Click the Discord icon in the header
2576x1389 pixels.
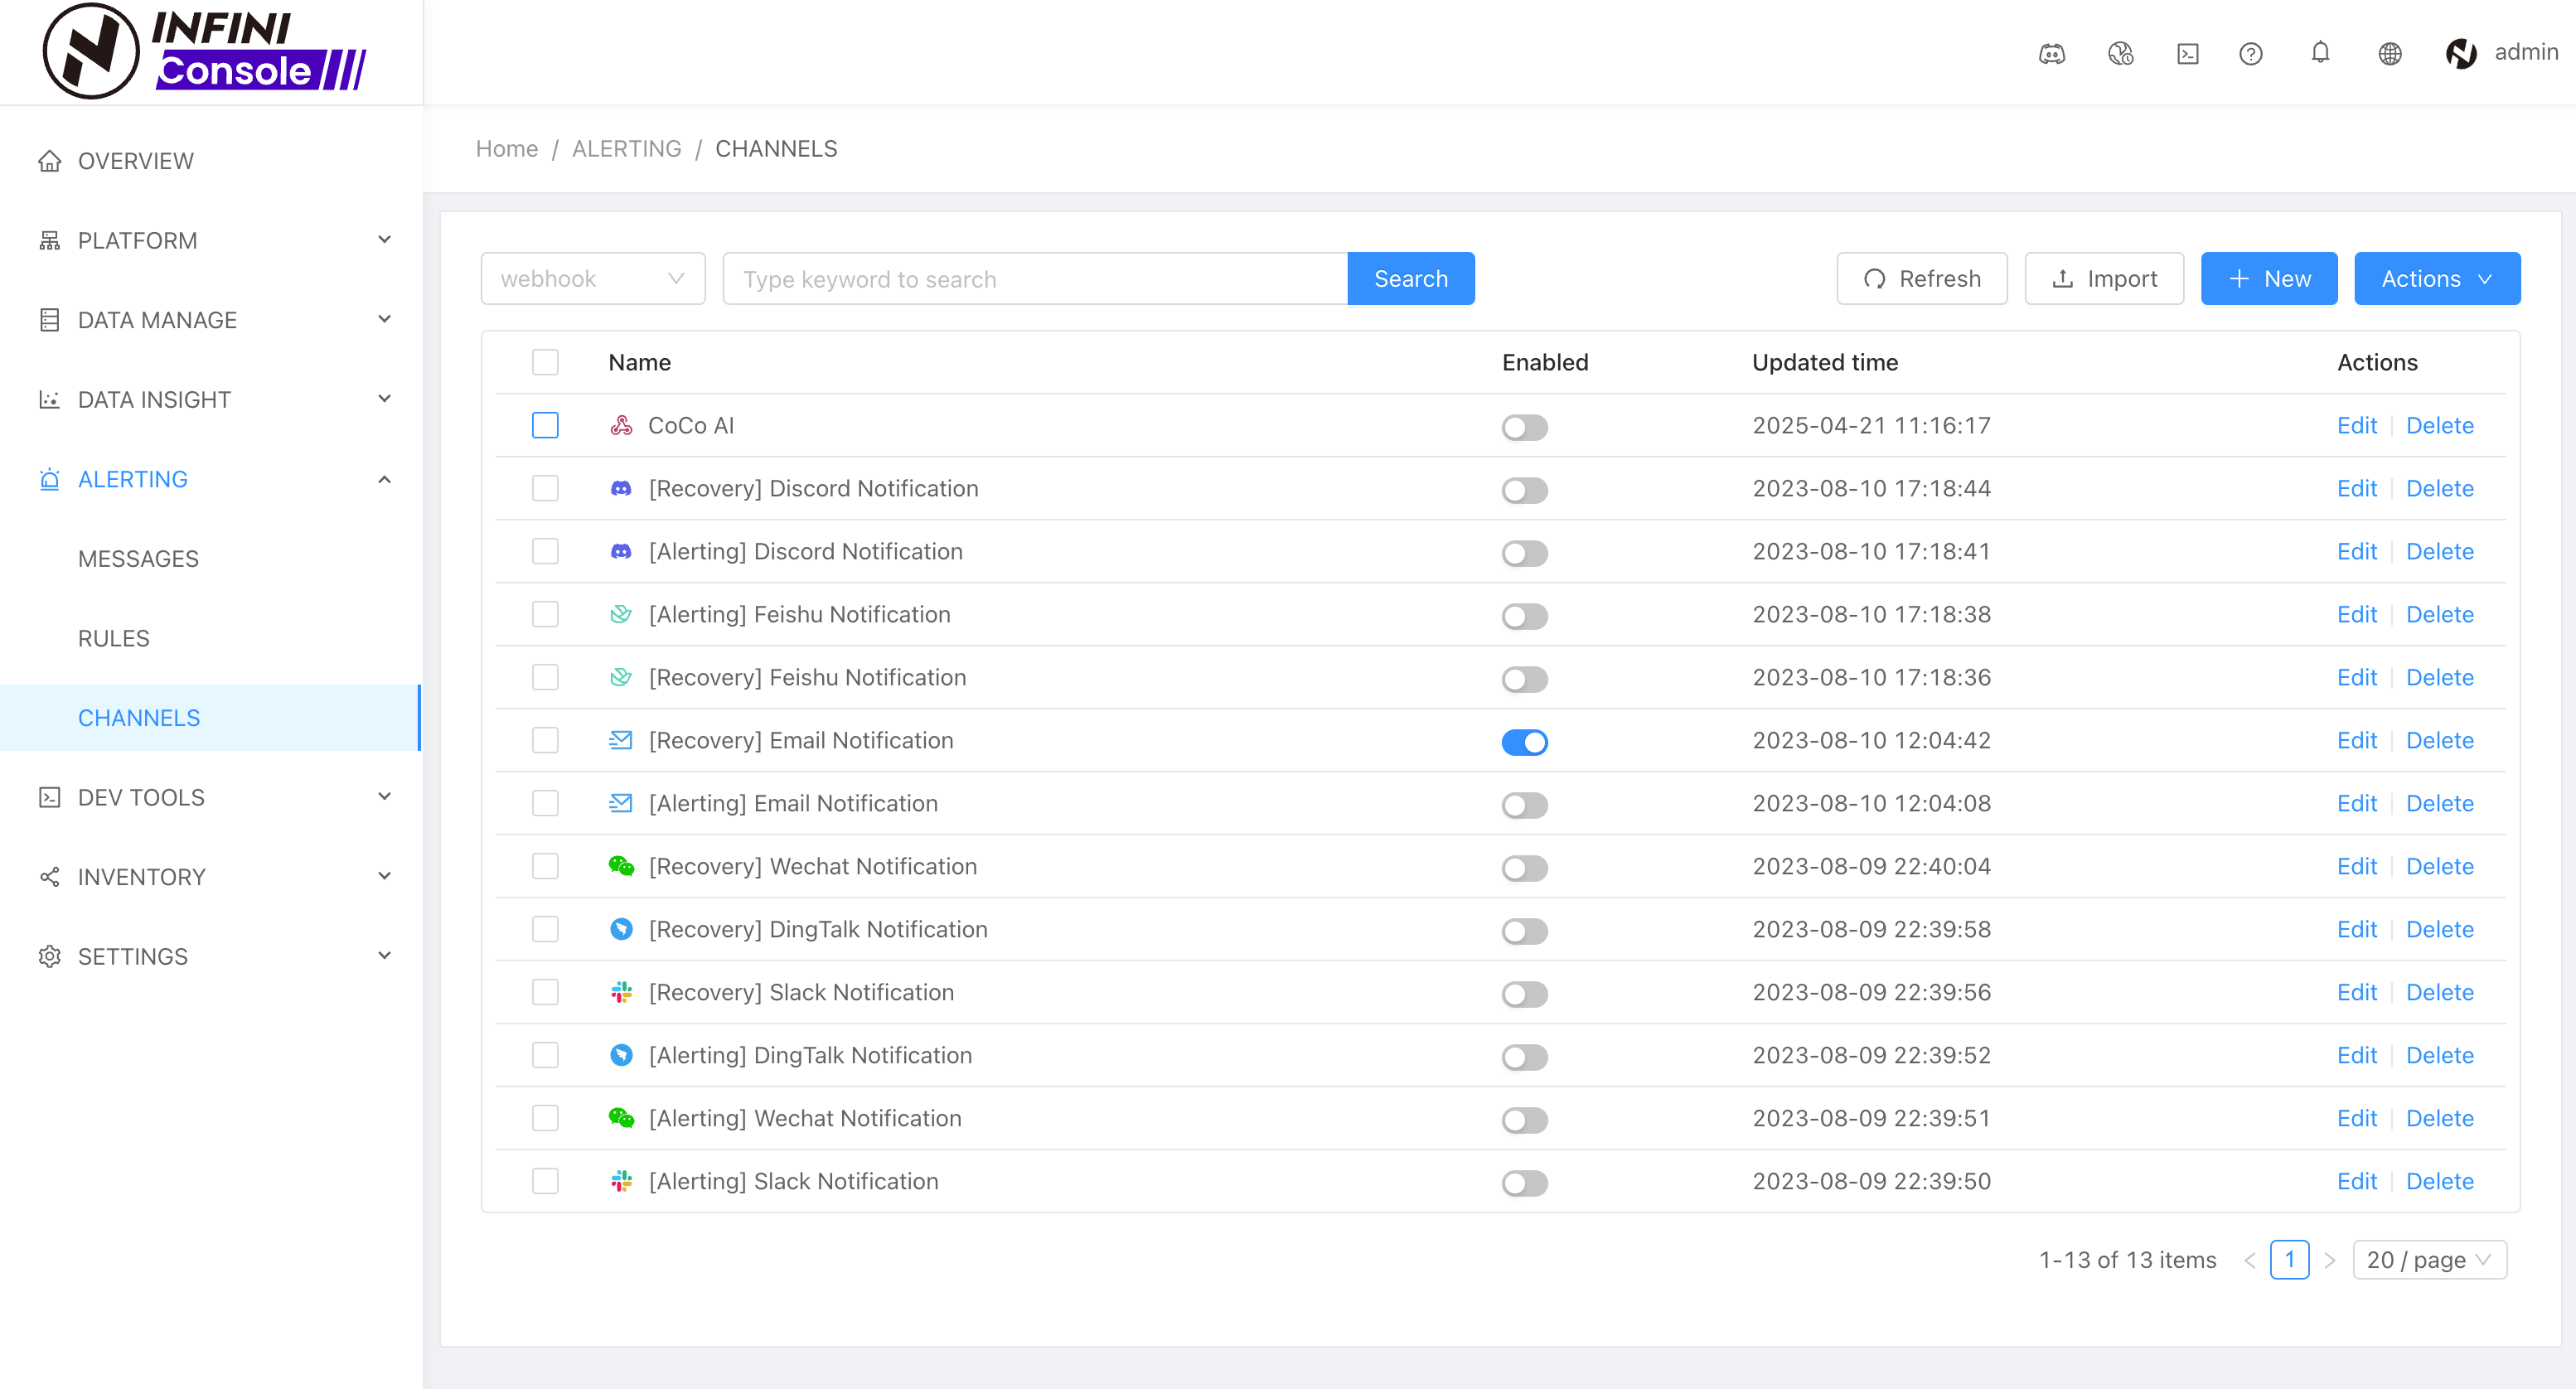pos(2052,54)
